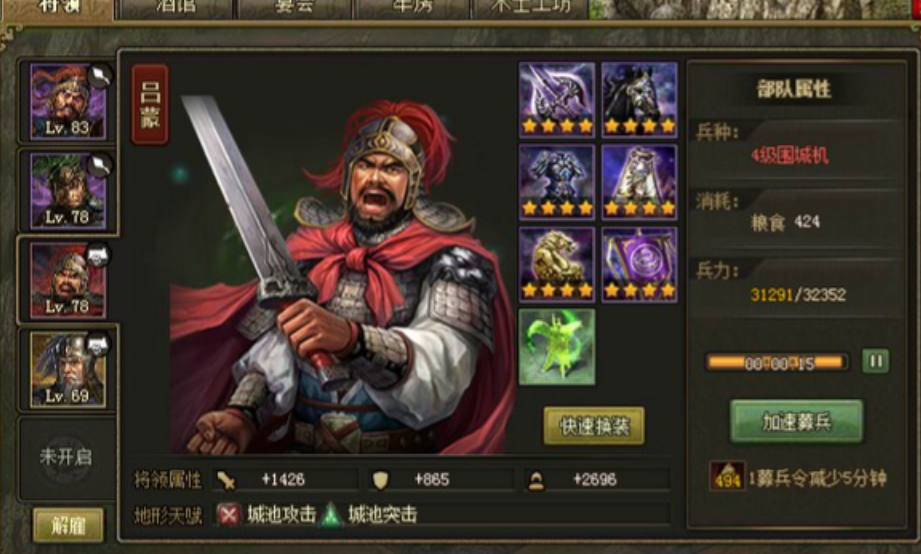Click the locked 未开启 general slot
Viewport: 921px width, 554px height.
(x=66, y=456)
